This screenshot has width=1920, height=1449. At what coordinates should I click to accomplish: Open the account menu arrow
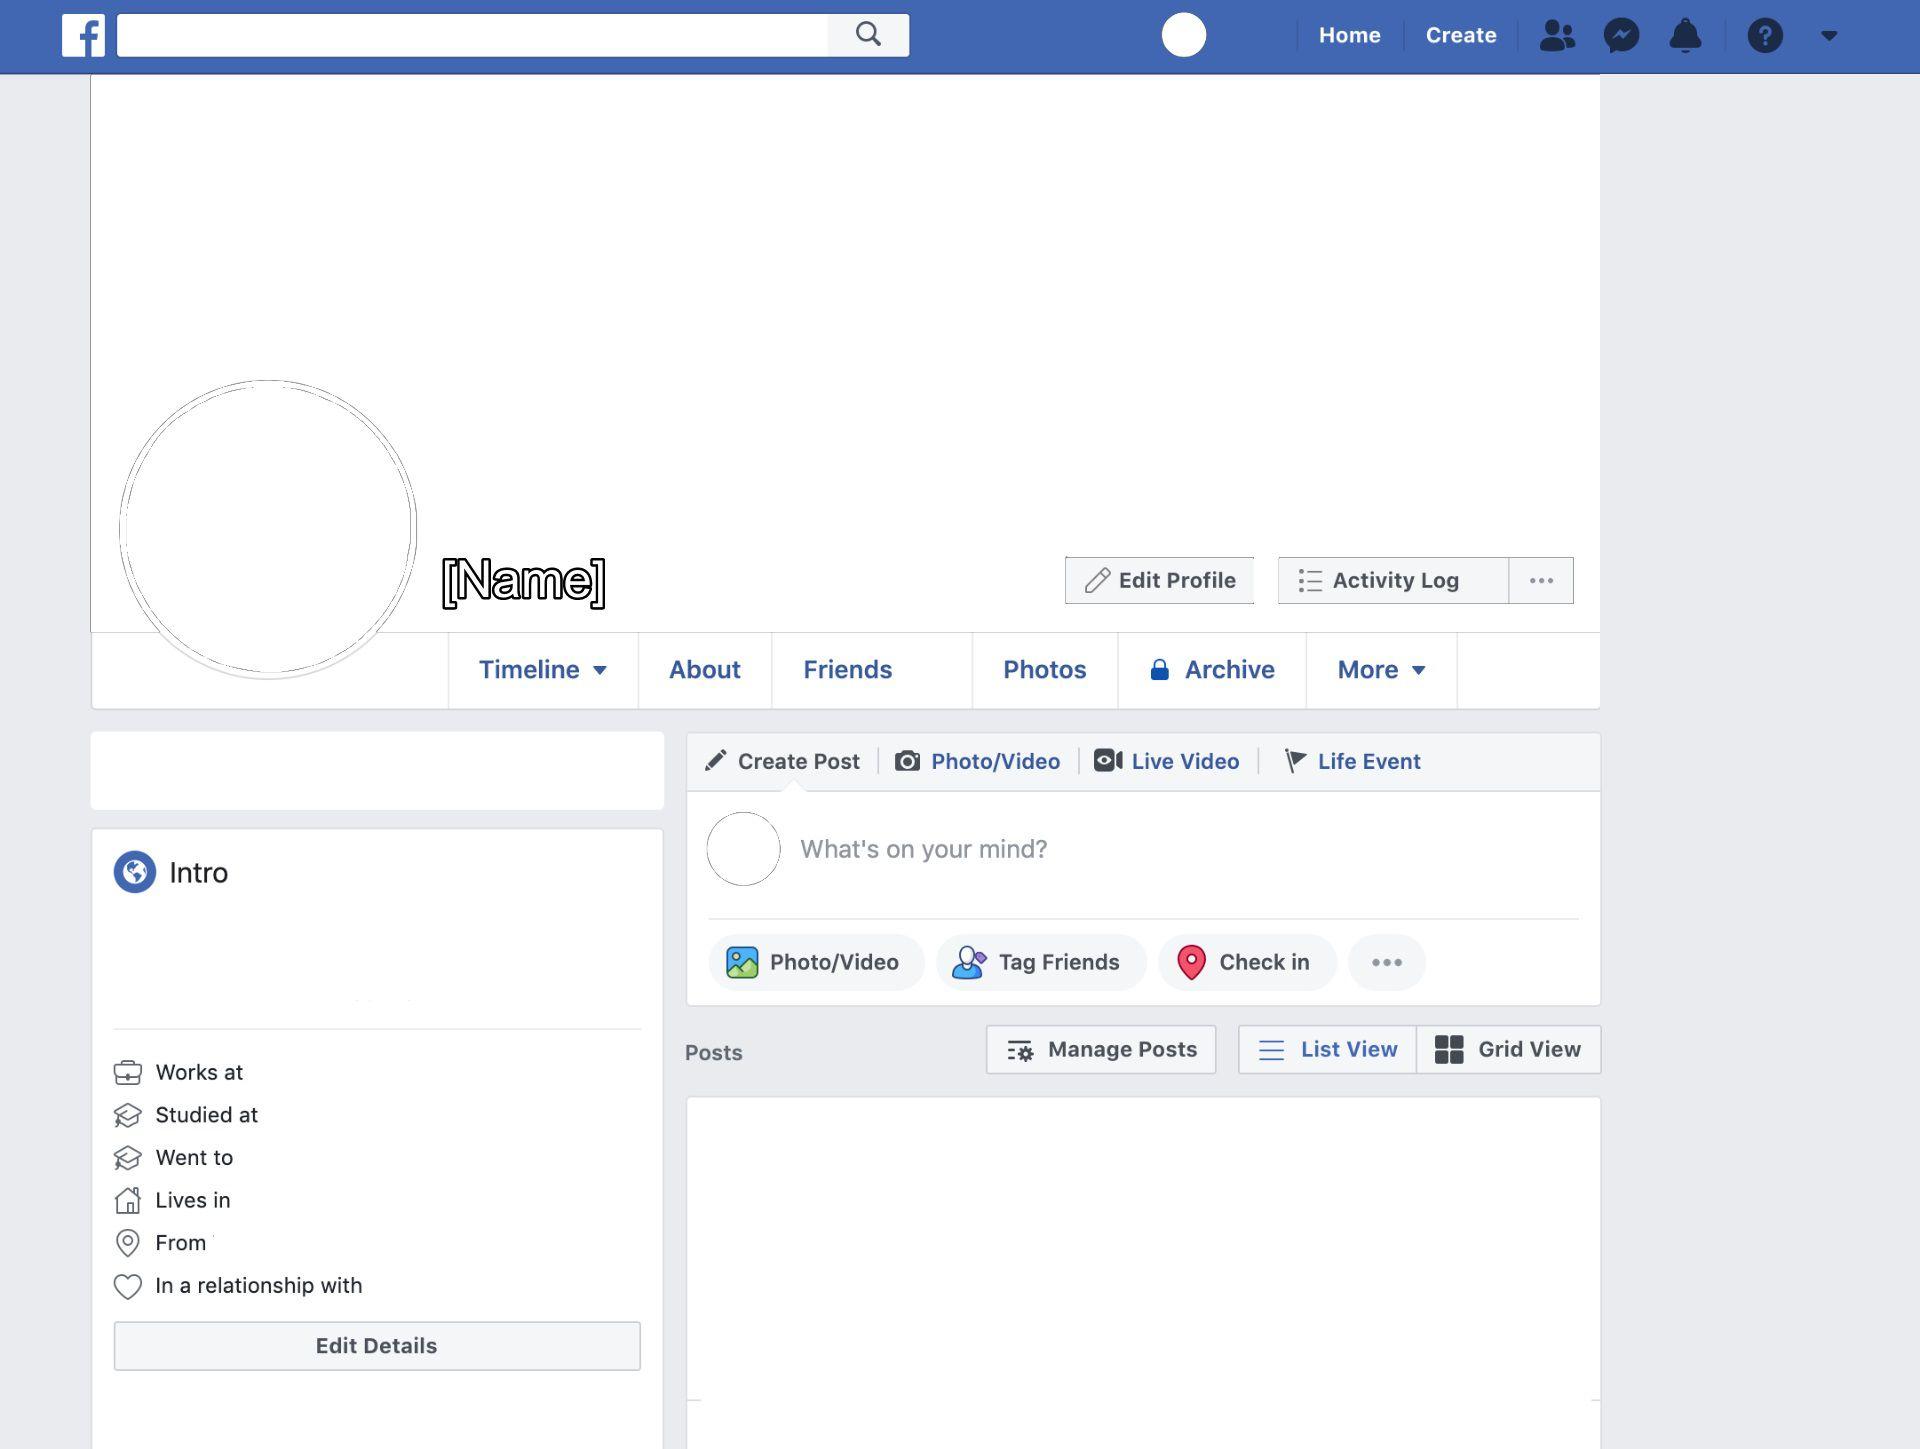1829,35
